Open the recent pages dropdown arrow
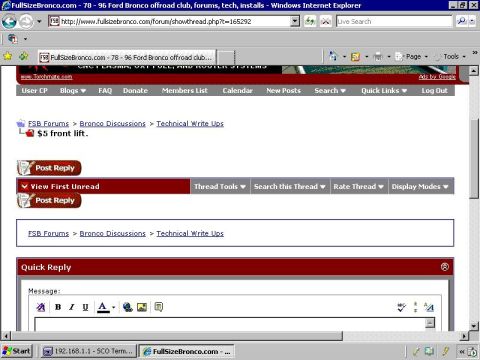Viewport: 480px width, 360px height. pyautogui.click(x=39, y=22)
